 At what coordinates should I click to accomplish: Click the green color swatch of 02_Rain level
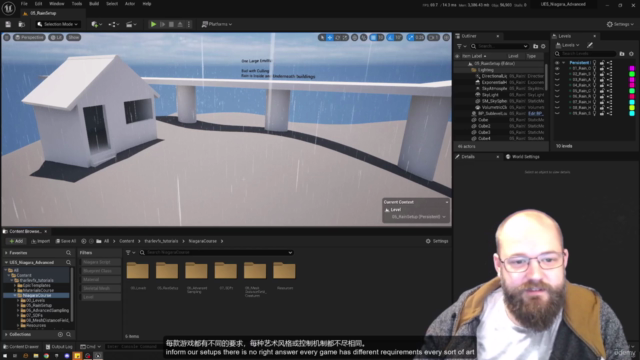pos(632,74)
